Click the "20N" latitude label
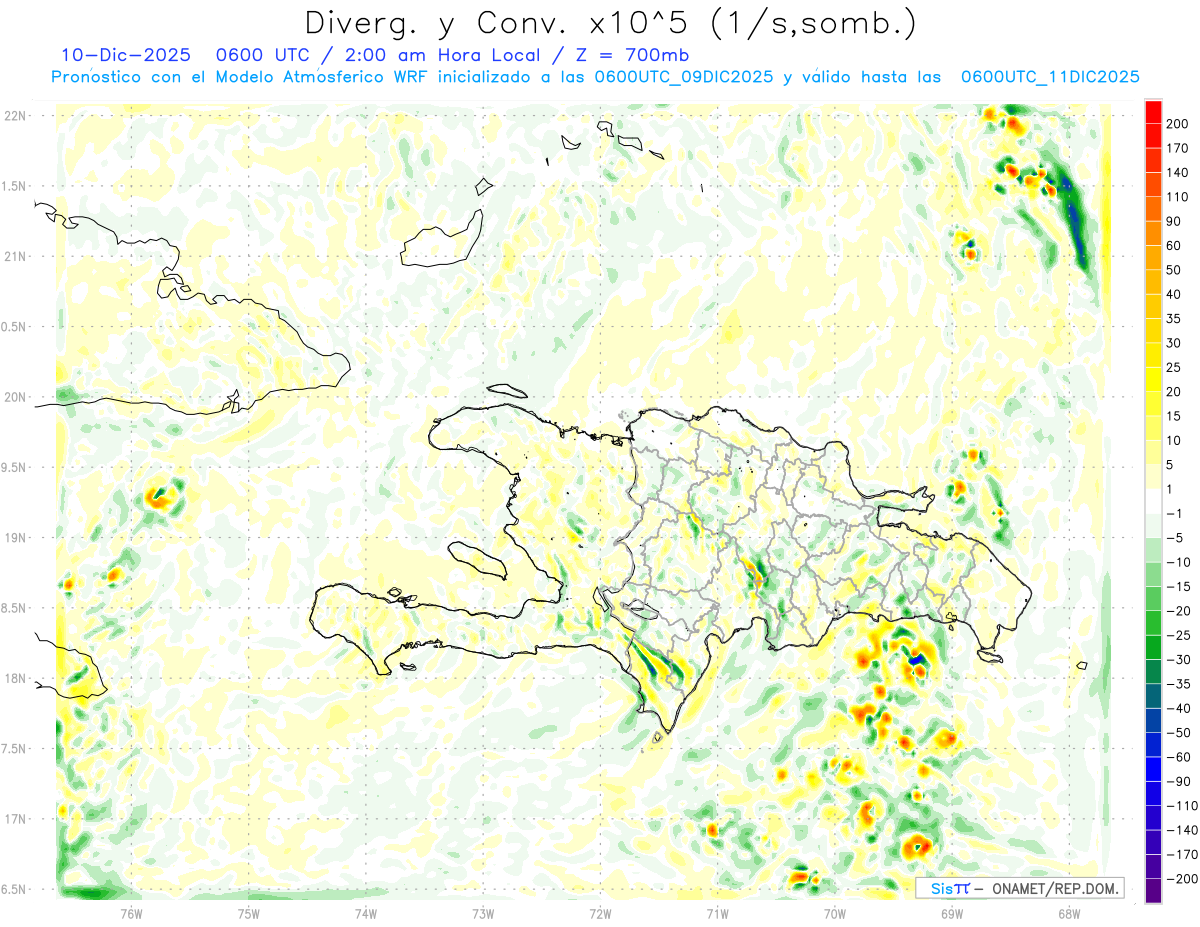 coord(15,397)
